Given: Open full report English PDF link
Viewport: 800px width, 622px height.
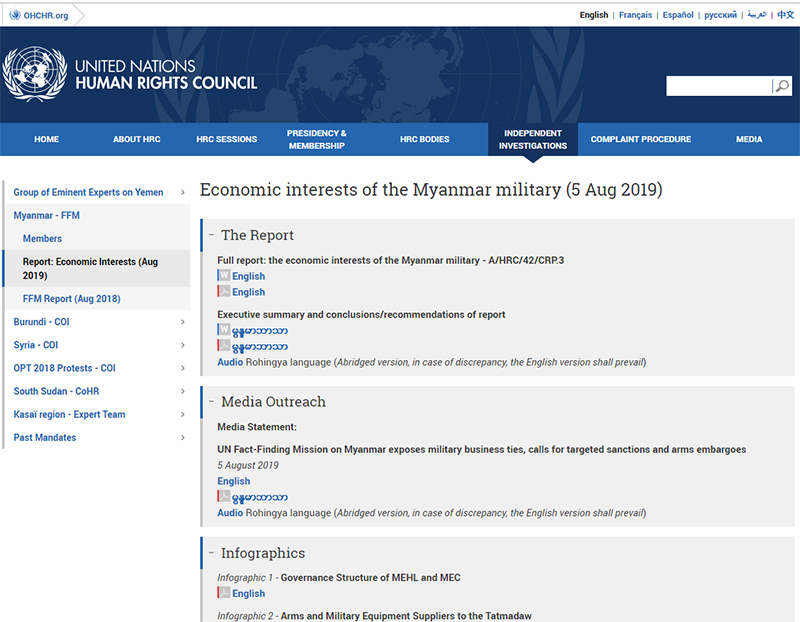Looking at the screenshot, I should tap(248, 292).
